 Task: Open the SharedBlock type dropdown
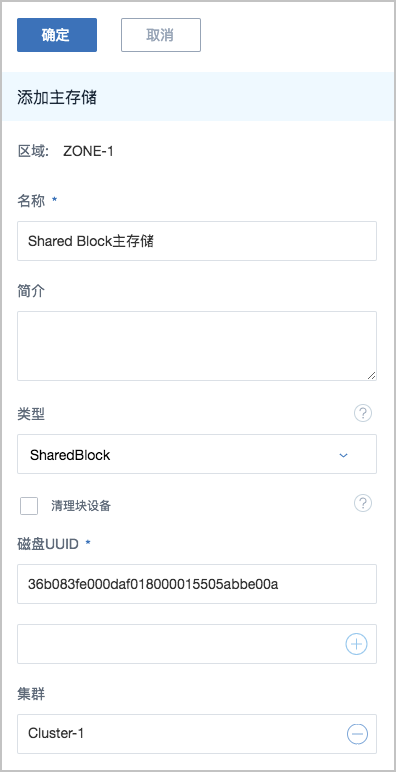(197, 454)
